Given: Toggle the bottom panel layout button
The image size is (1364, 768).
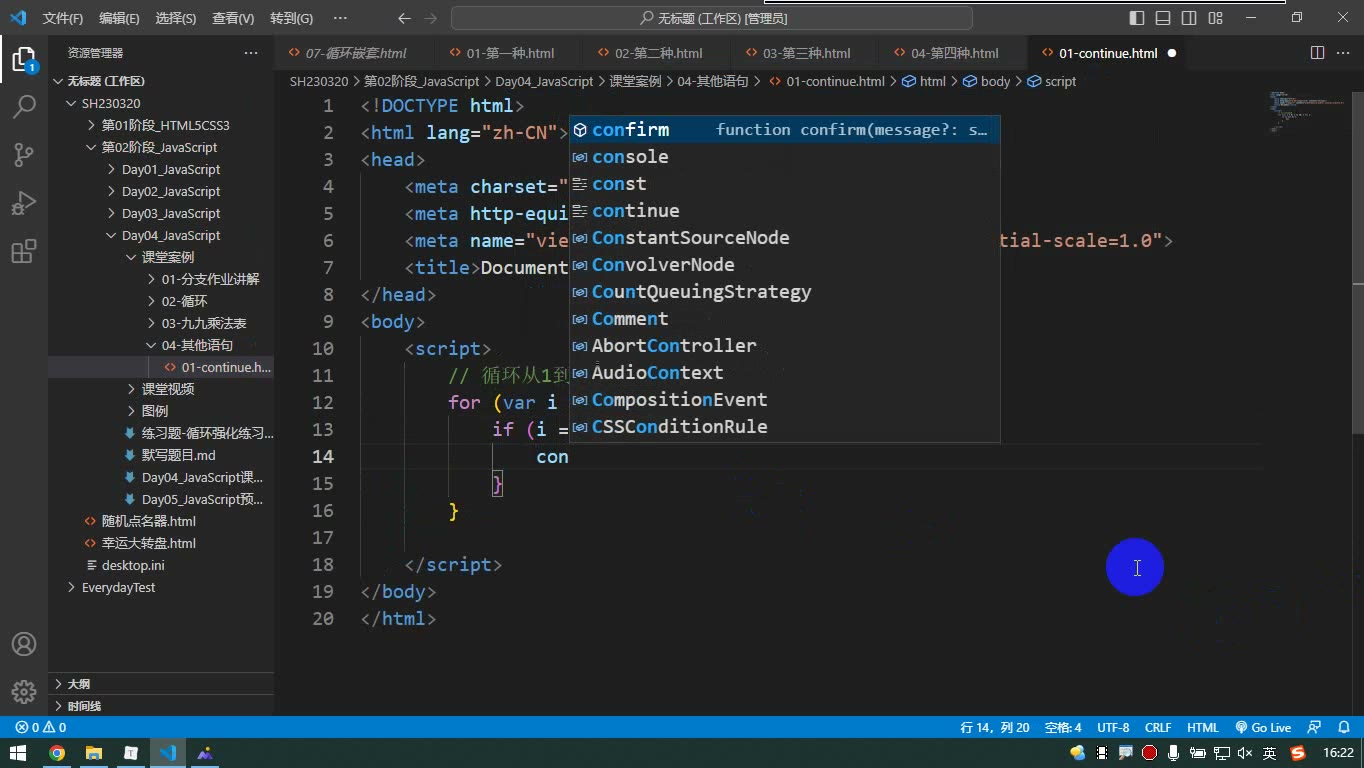Looking at the screenshot, I should 1163,18.
